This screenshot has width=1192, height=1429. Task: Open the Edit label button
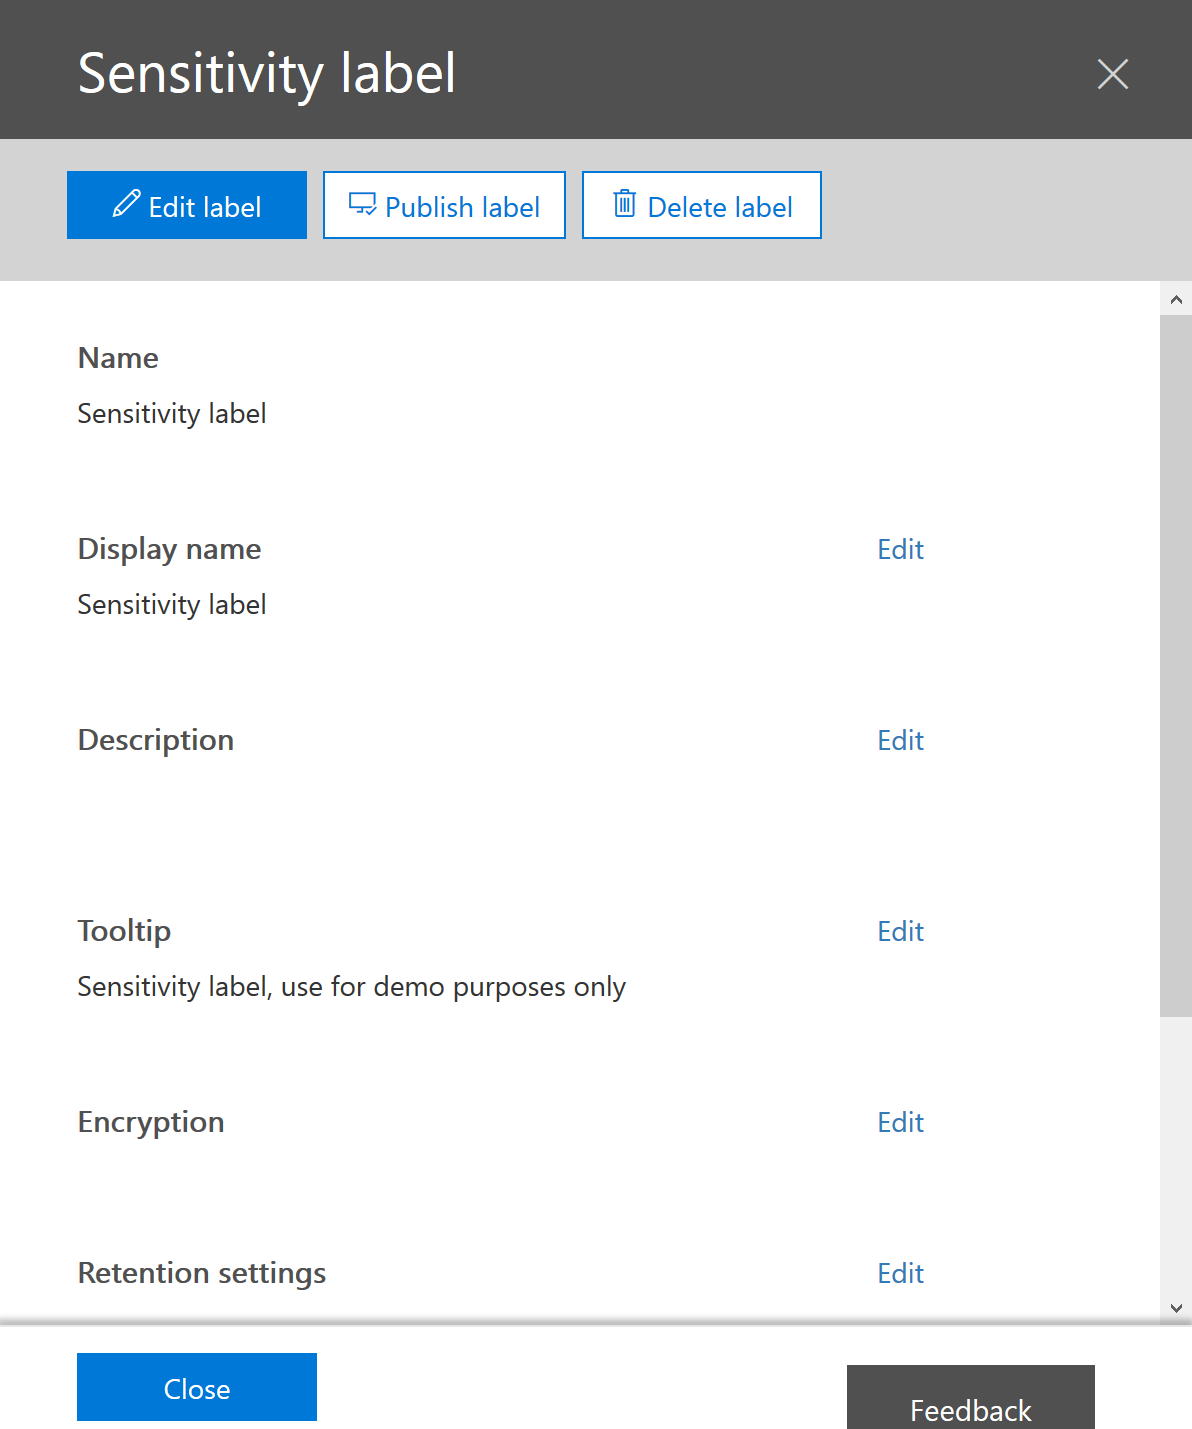187,205
